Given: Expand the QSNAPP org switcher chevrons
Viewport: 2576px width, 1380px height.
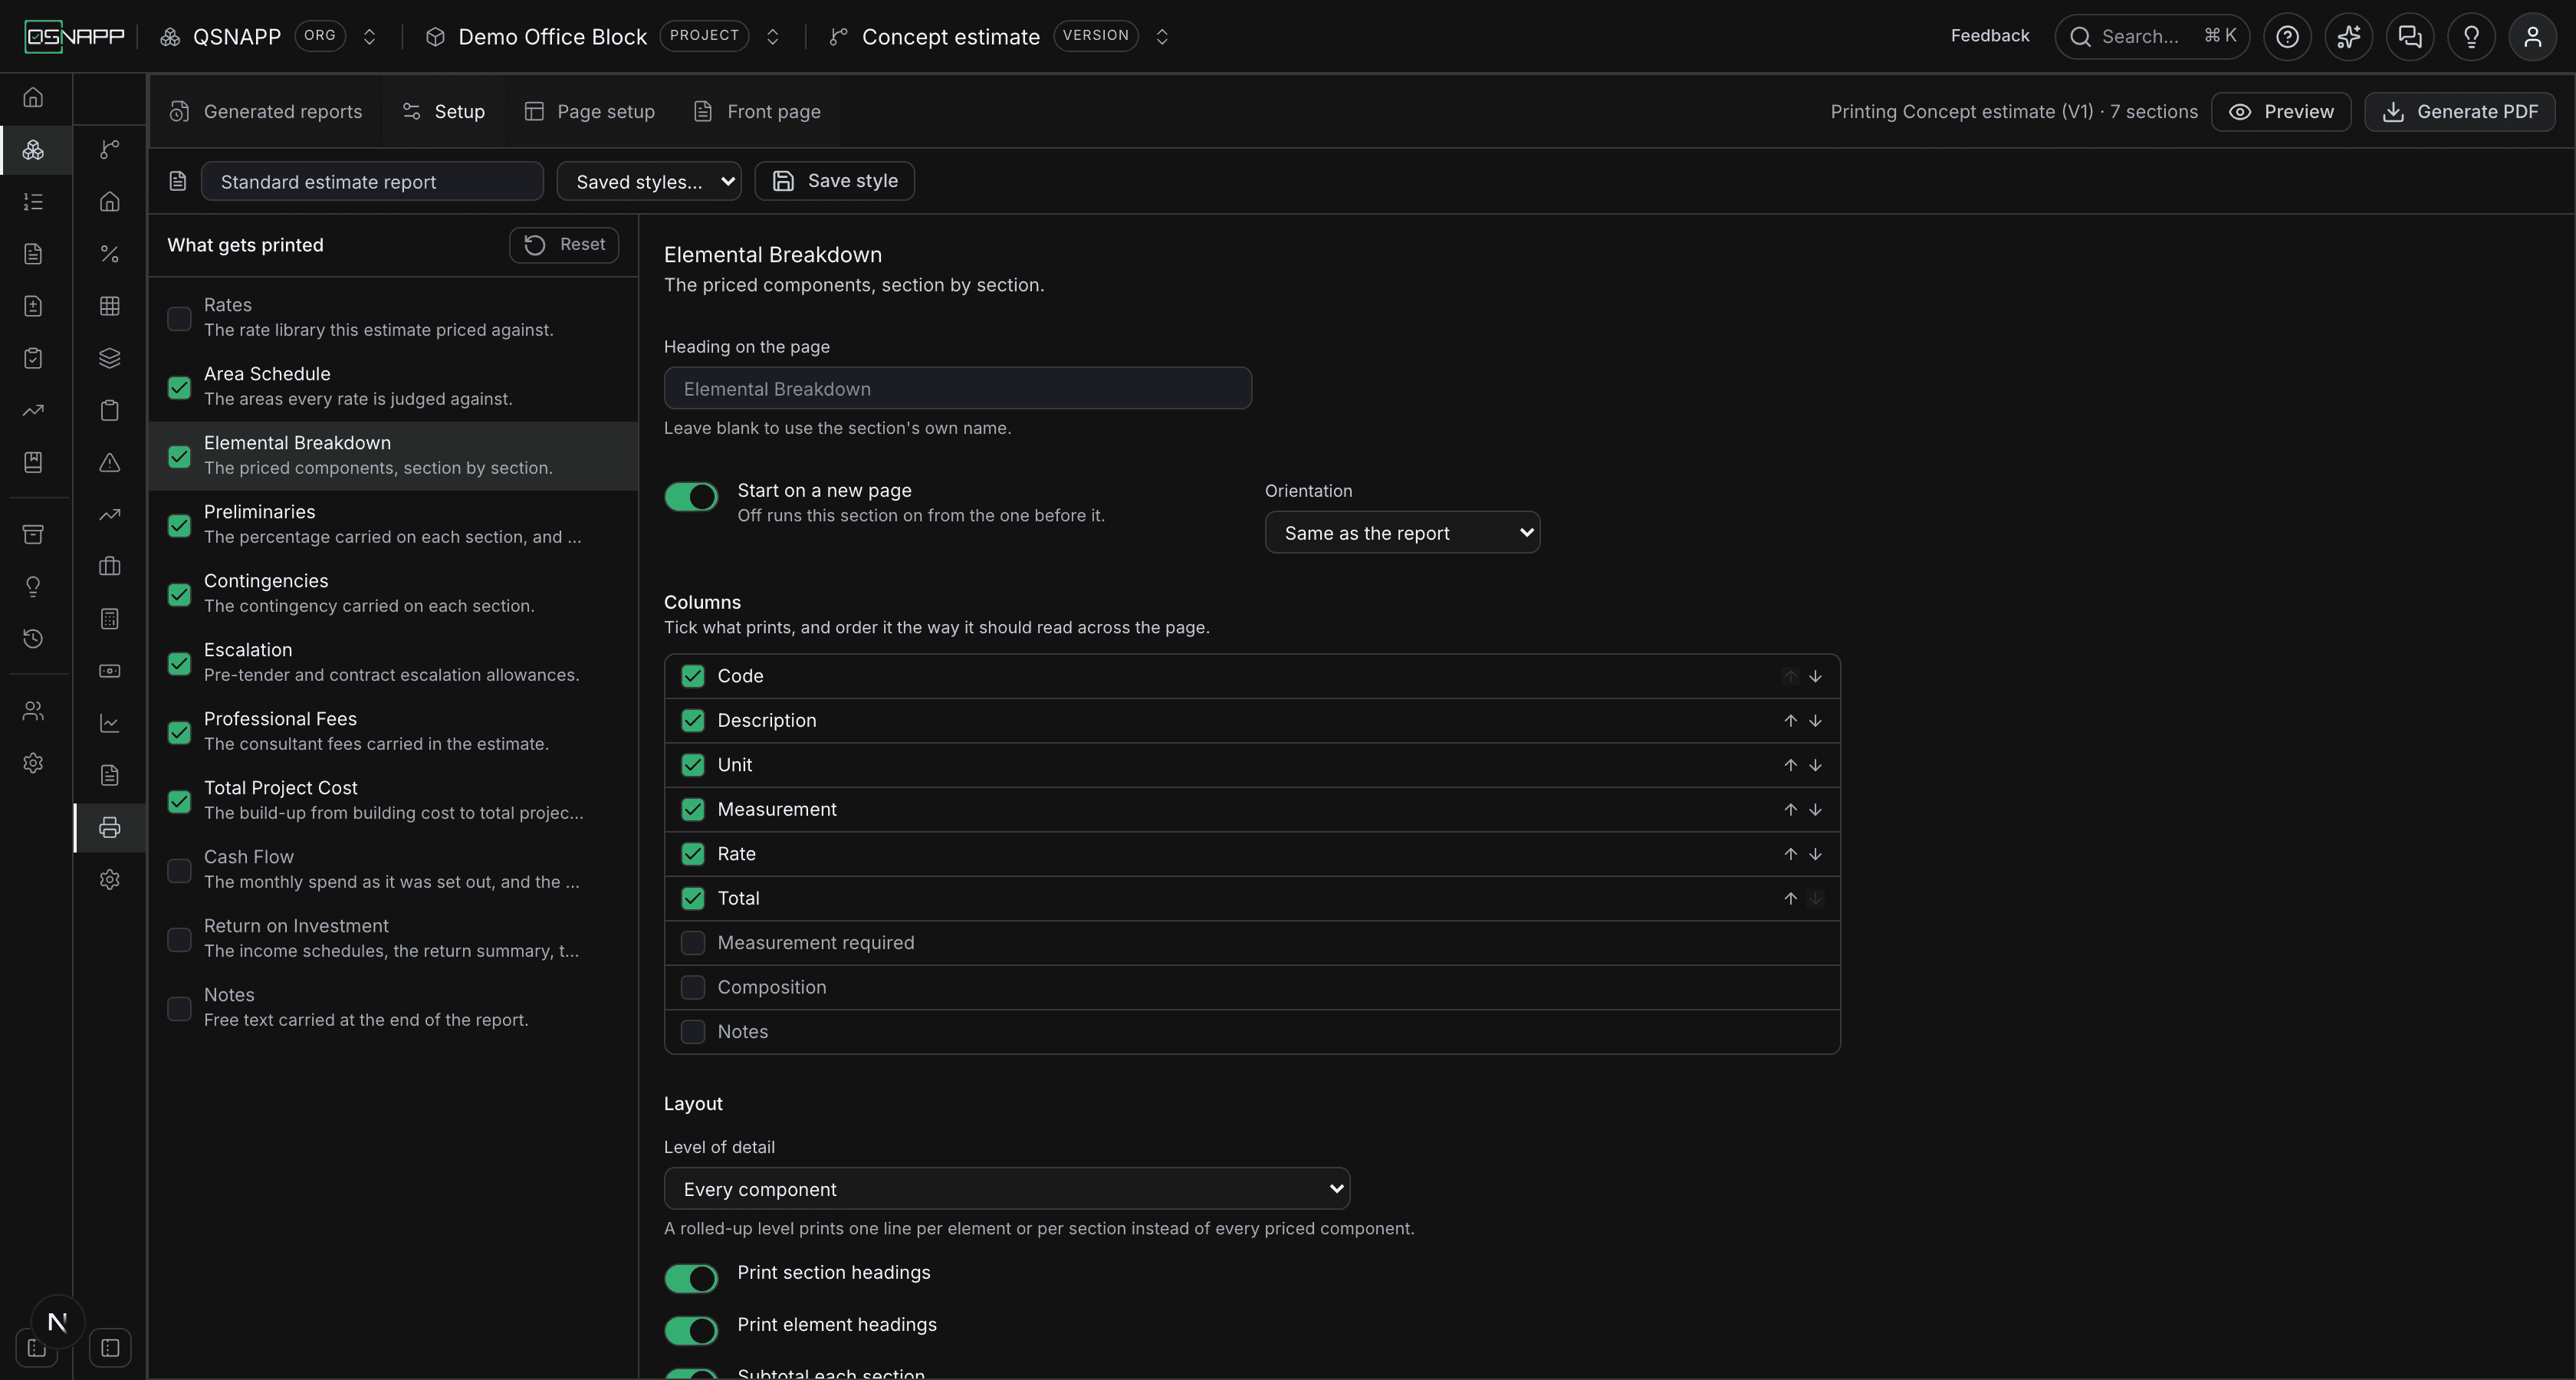Looking at the screenshot, I should point(369,37).
